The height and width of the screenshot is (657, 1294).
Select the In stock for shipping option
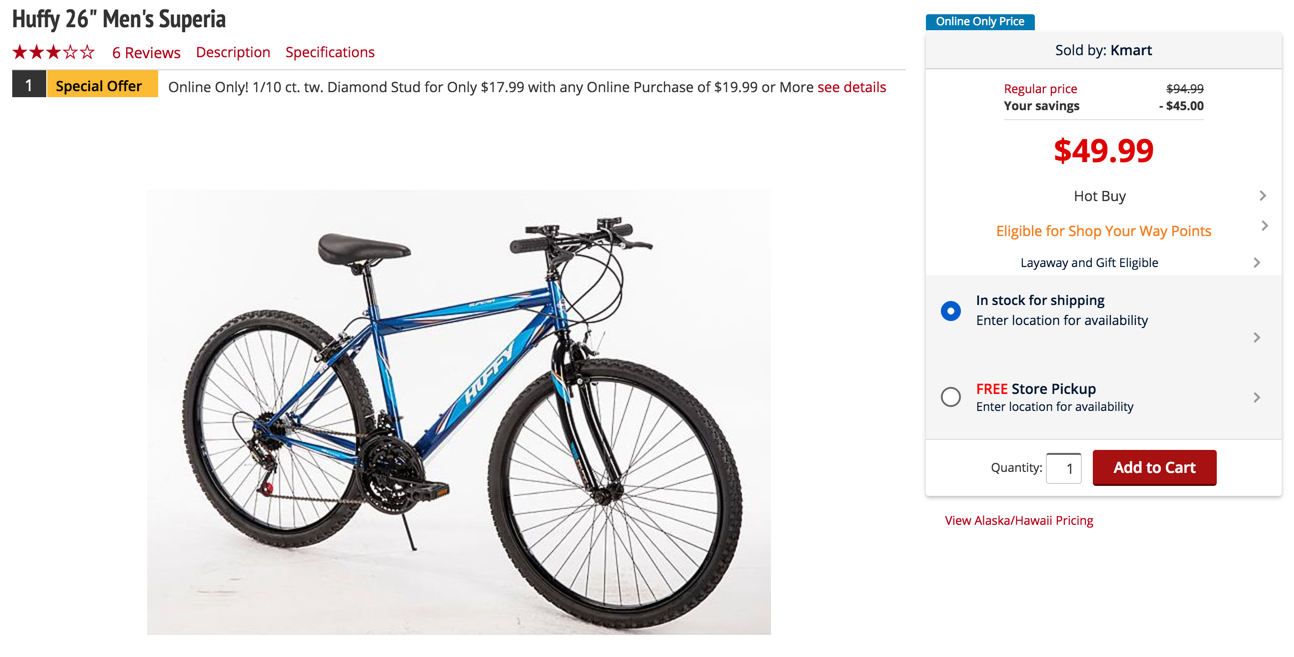(x=951, y=311)
